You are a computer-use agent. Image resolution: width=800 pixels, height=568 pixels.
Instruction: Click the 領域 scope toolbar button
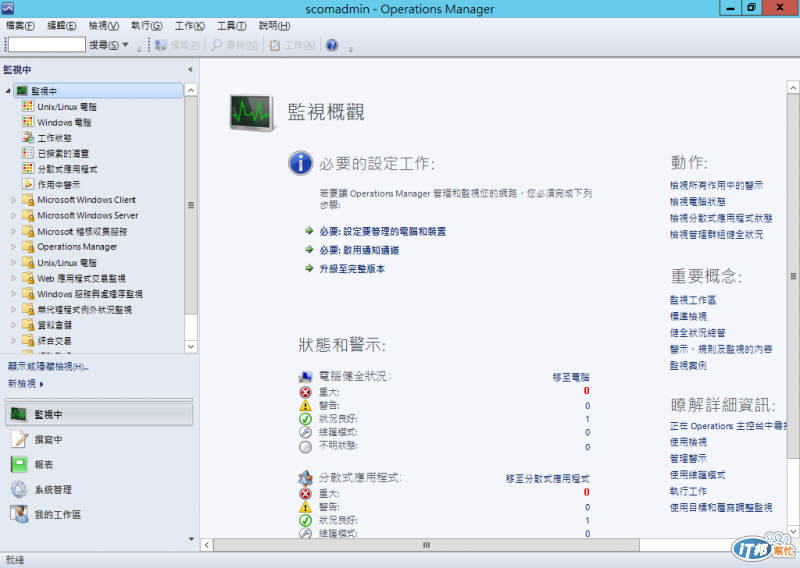click(178, 45)
